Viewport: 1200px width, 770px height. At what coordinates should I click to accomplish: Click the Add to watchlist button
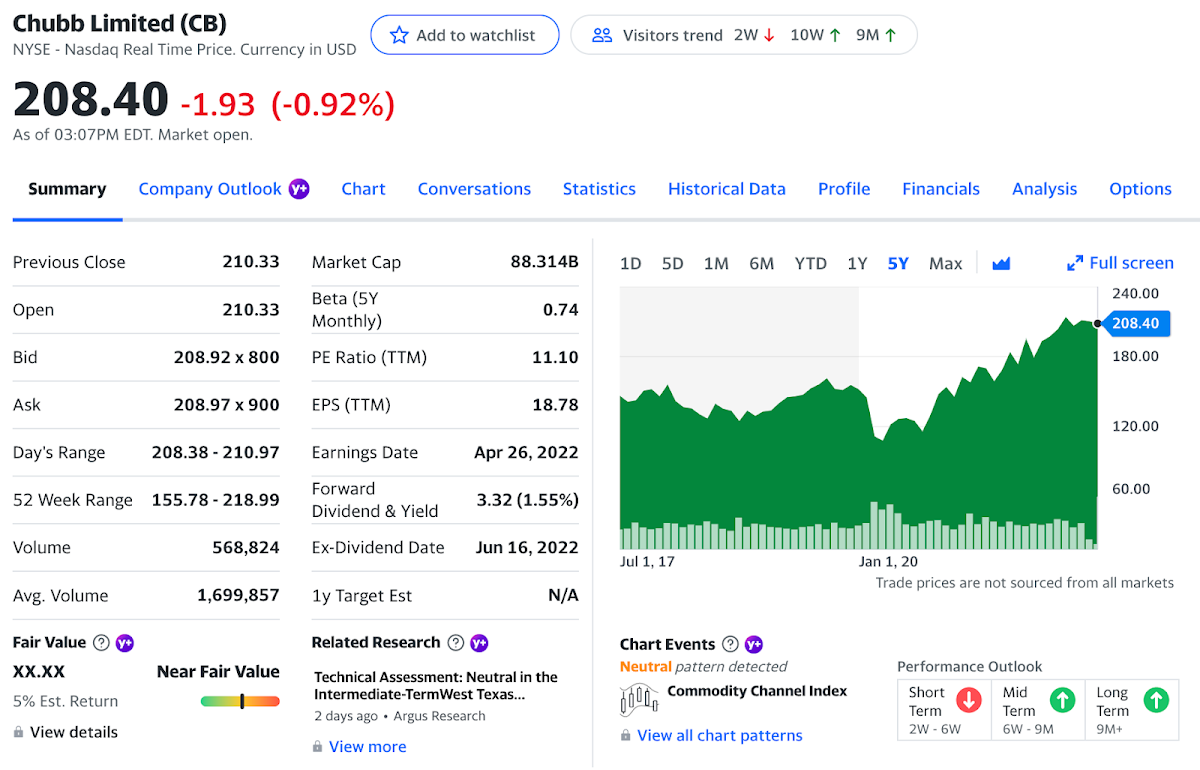465,35
